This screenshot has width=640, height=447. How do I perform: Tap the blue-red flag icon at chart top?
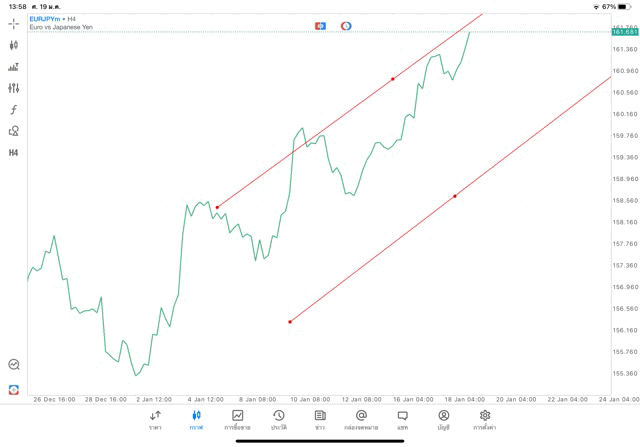tap(320, 26)
